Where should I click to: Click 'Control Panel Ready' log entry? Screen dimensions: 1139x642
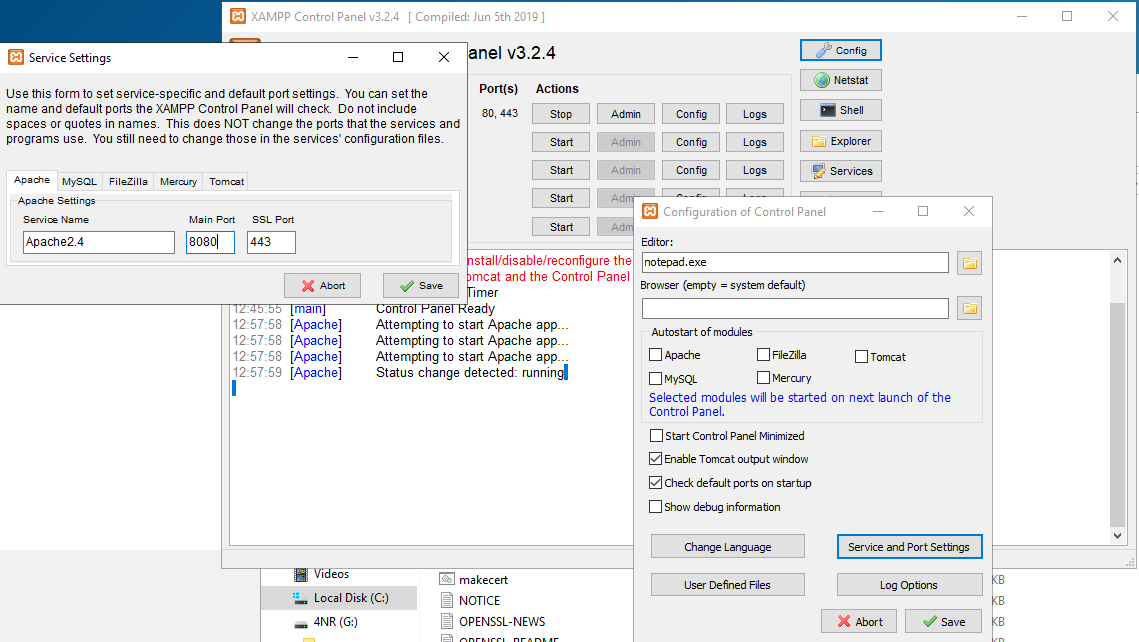pyautogui.click(x=435, y=309)
